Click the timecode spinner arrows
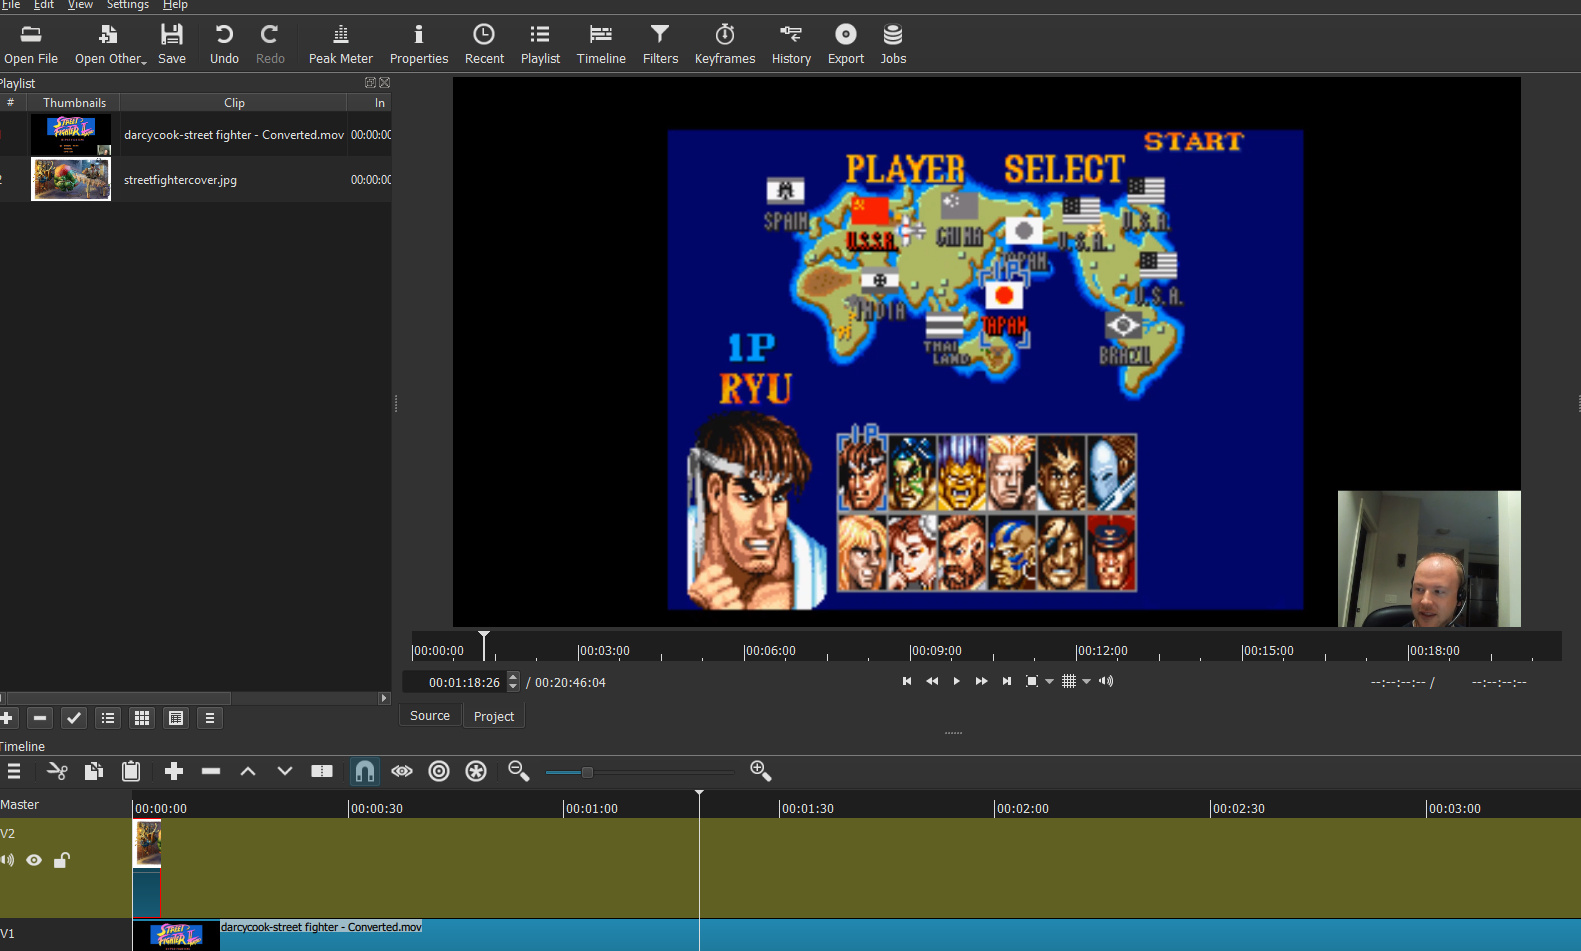 (x=513, y=682)
